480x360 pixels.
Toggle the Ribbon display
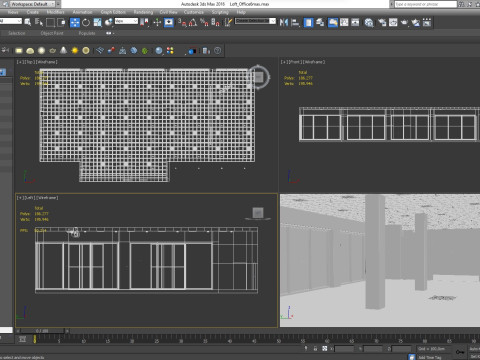click(333, 22)
